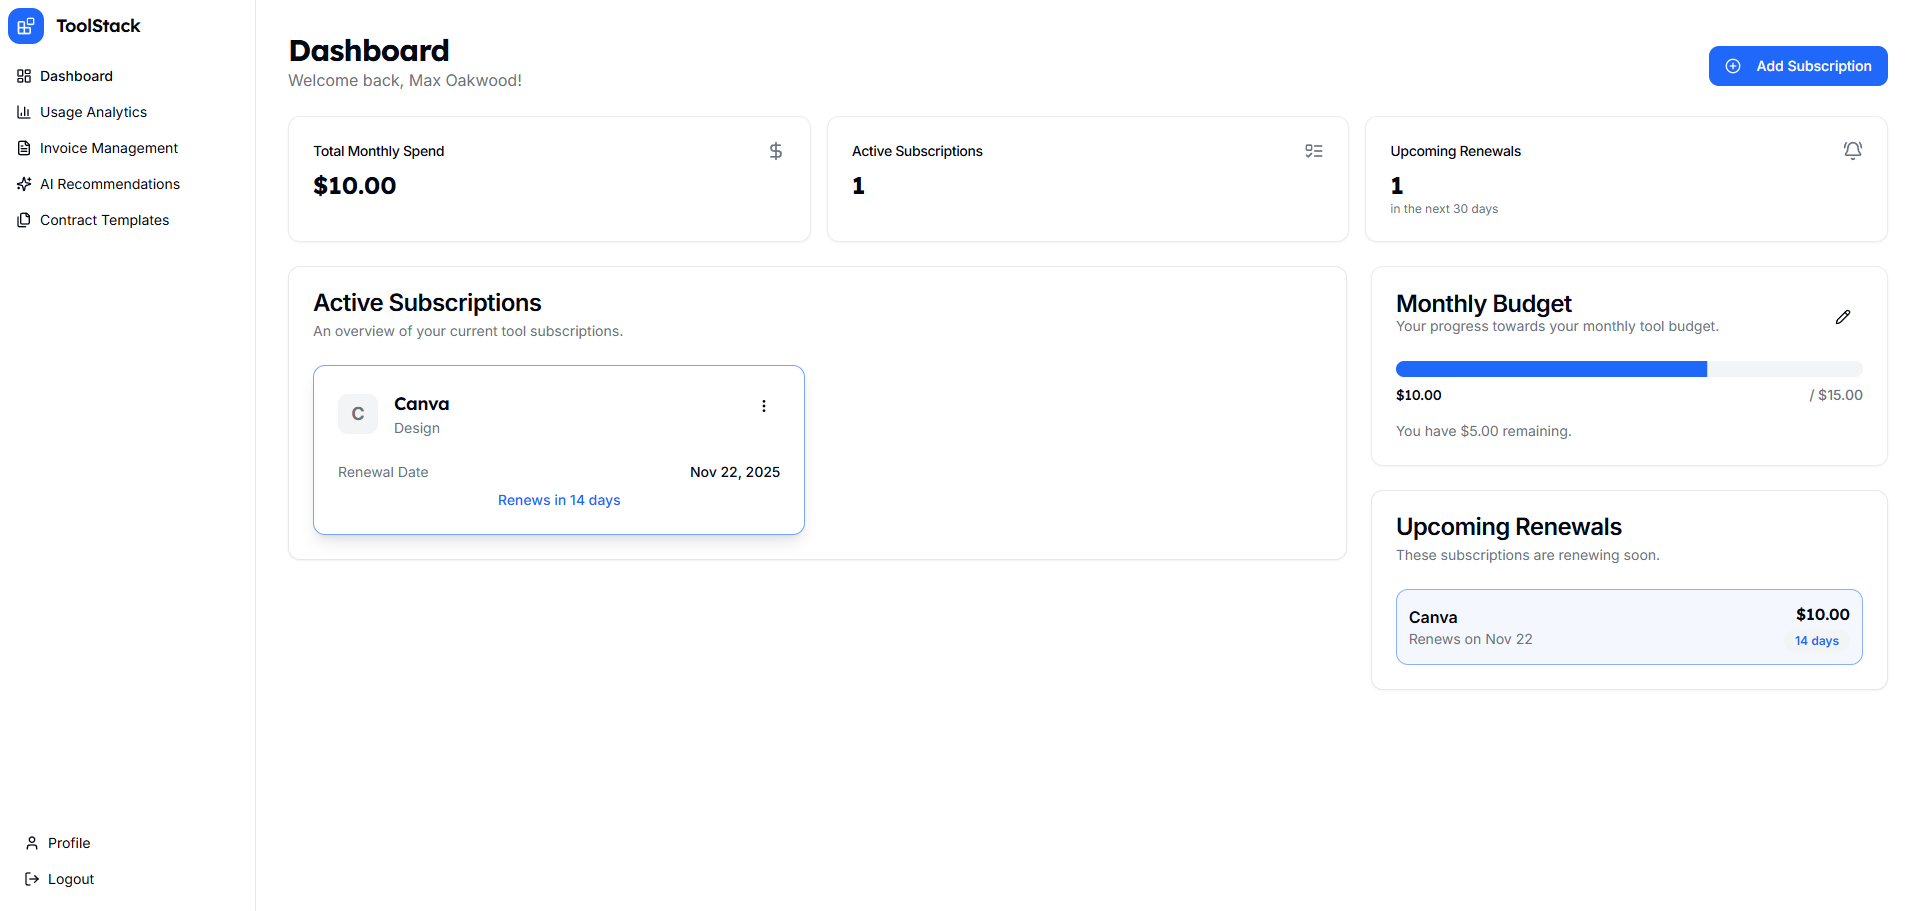
Task: Switch to the Dashboard menu item
Action: point(75,76)
